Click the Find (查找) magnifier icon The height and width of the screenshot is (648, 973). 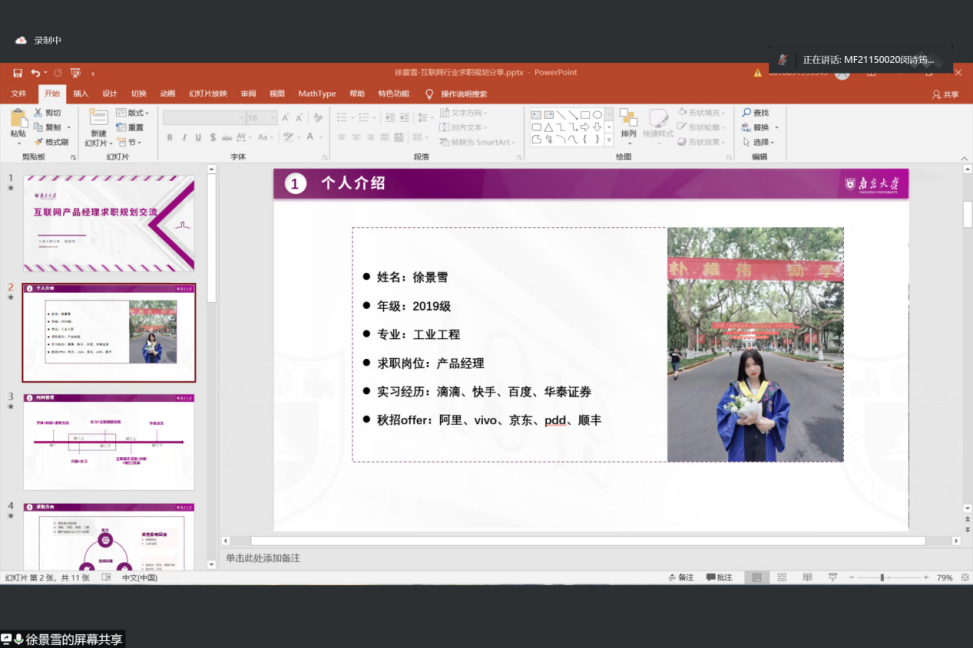coord(747,113)
